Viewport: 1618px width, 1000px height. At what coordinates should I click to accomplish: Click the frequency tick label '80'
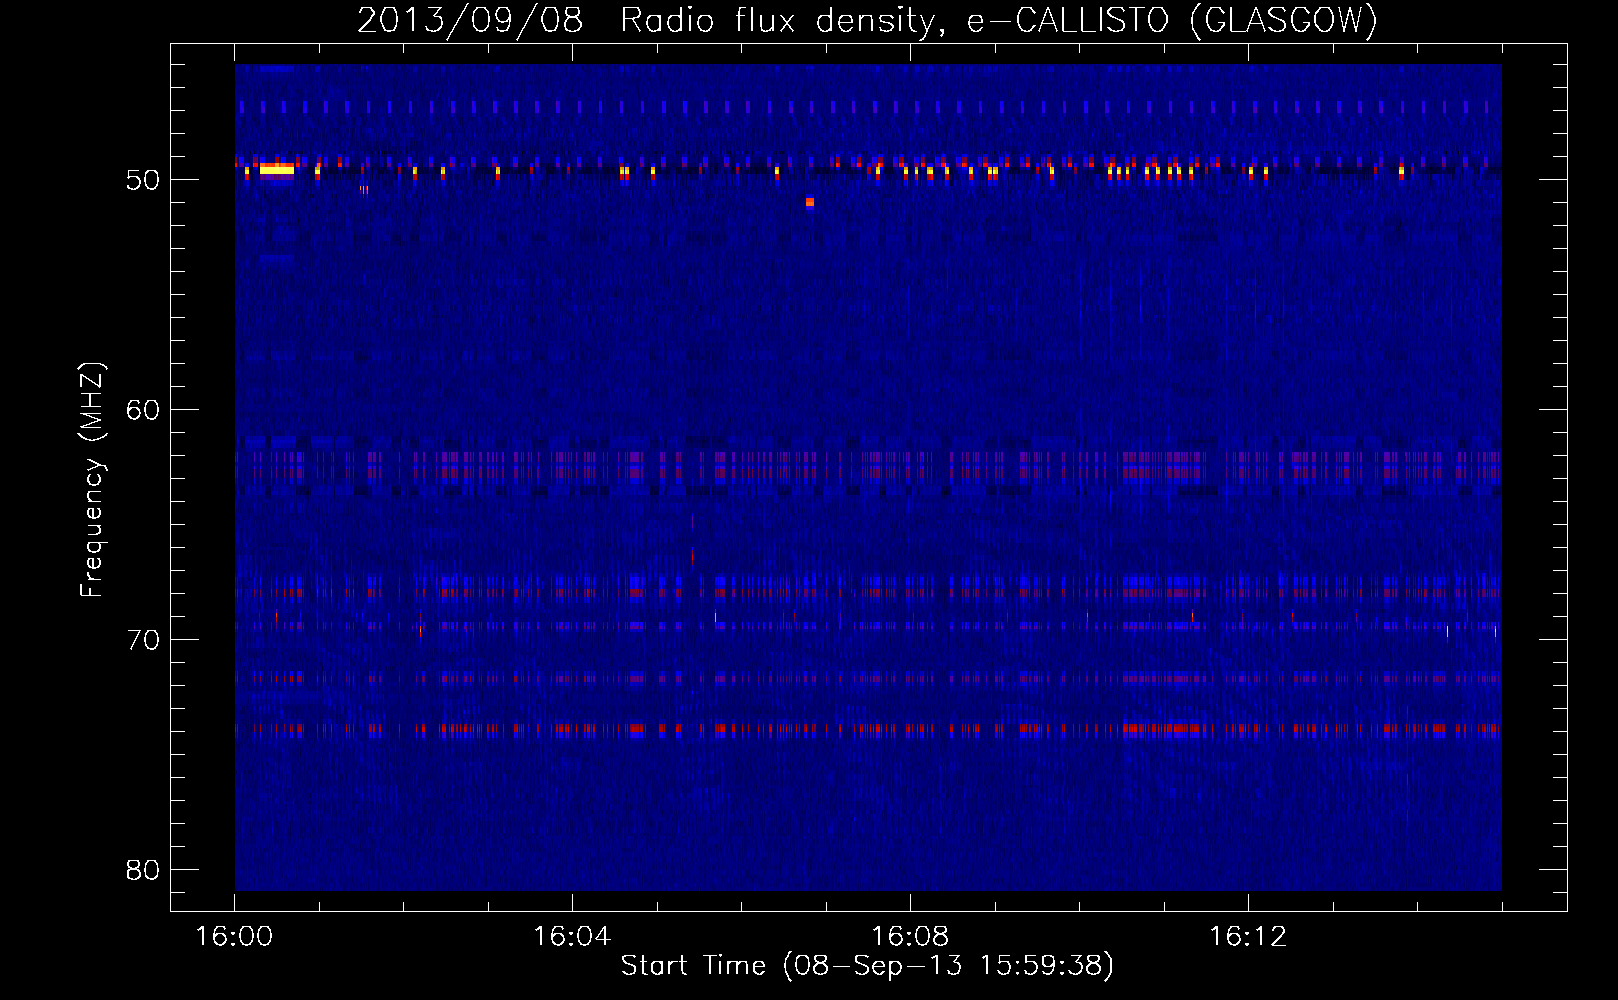(143, 870)
